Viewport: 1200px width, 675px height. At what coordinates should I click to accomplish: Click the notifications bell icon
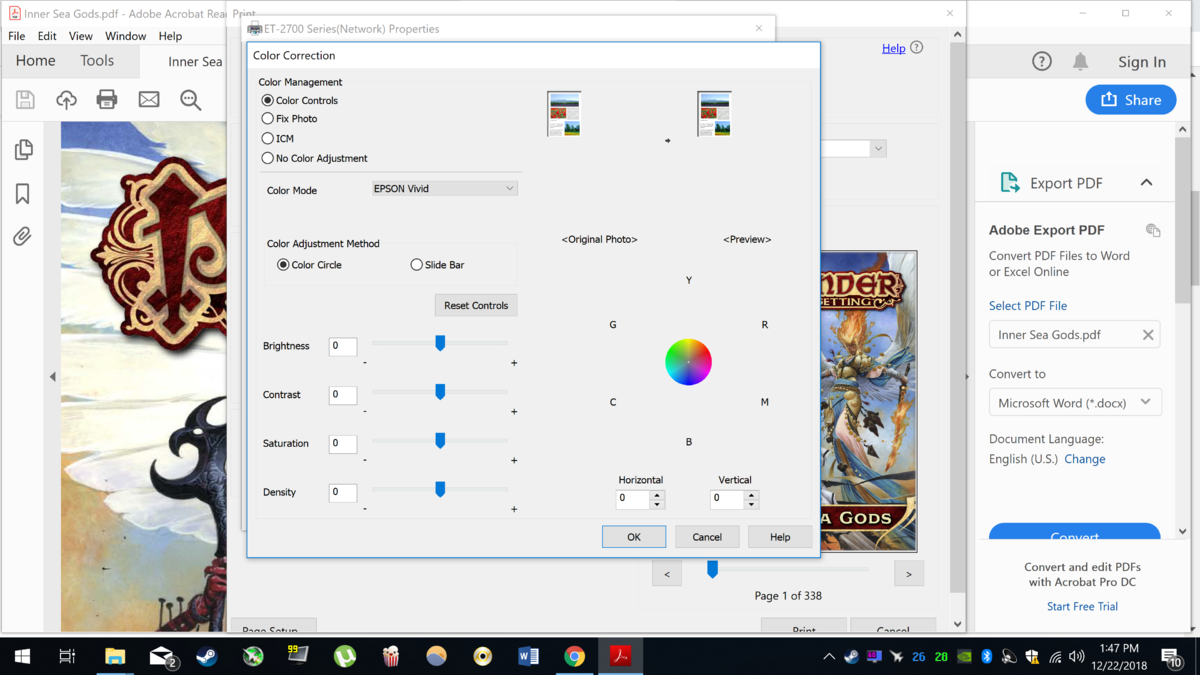(1080, 62)
